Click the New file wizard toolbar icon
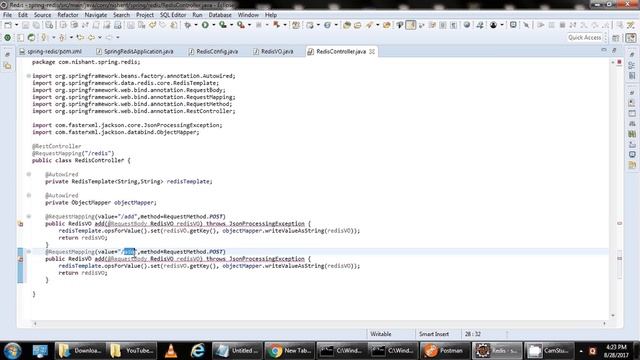Viewport: 640px width, 360px height. (8, 25)
